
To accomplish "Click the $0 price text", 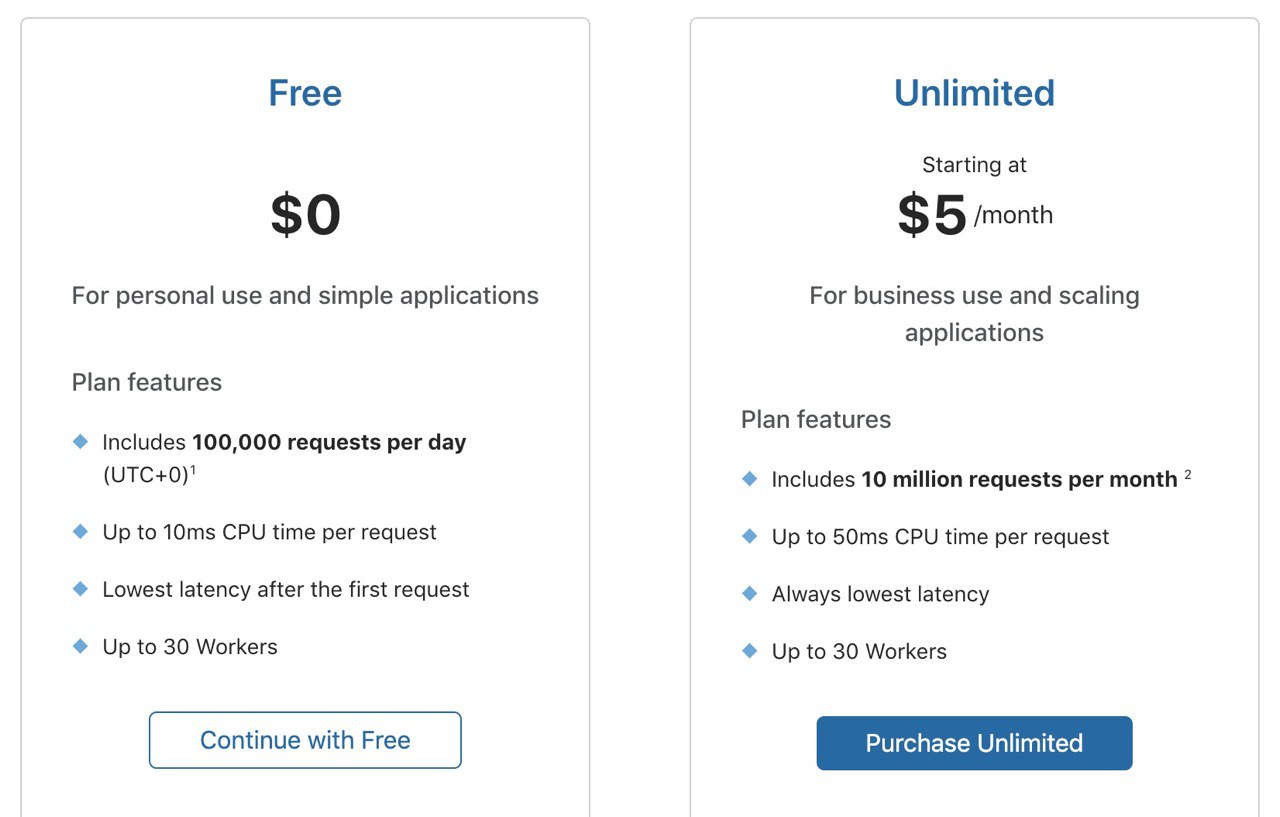I will 305,215.
